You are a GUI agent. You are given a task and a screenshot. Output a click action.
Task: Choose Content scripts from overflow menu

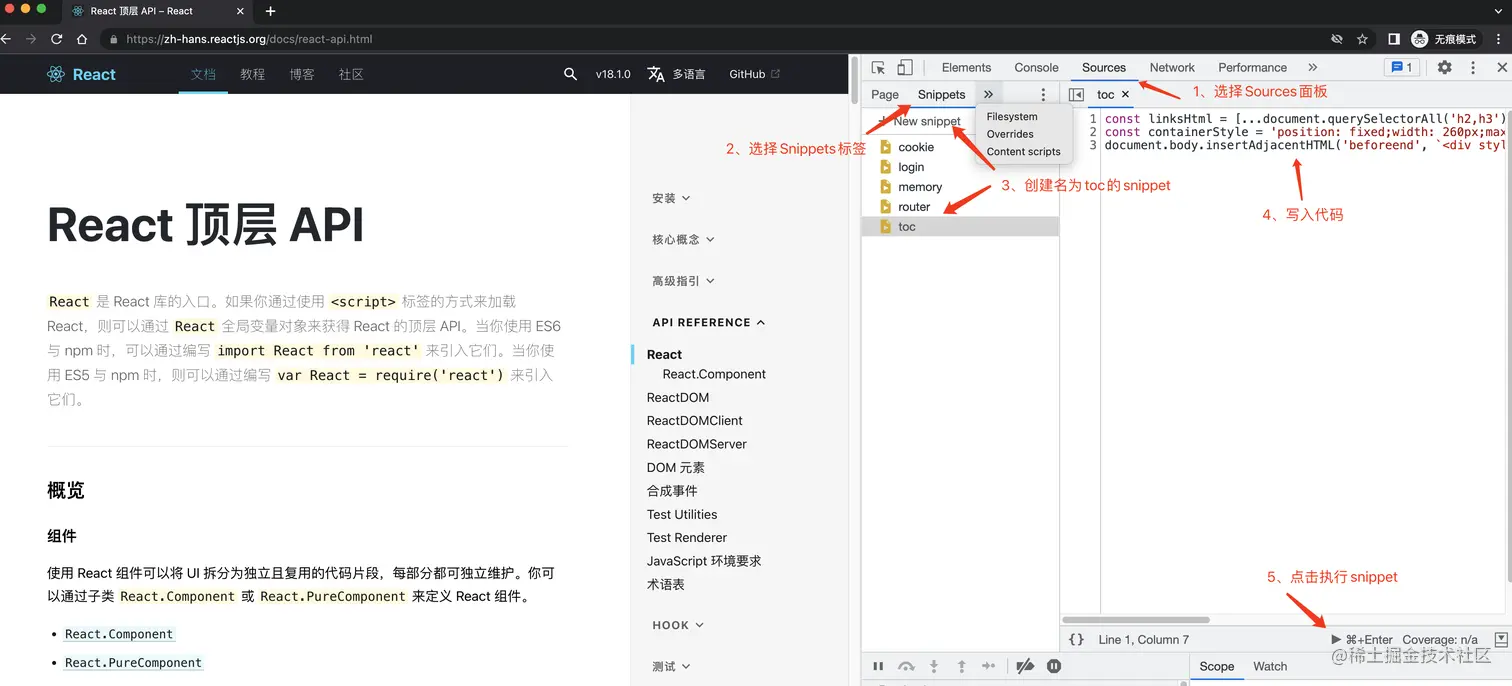click(x=1023, y=152)
